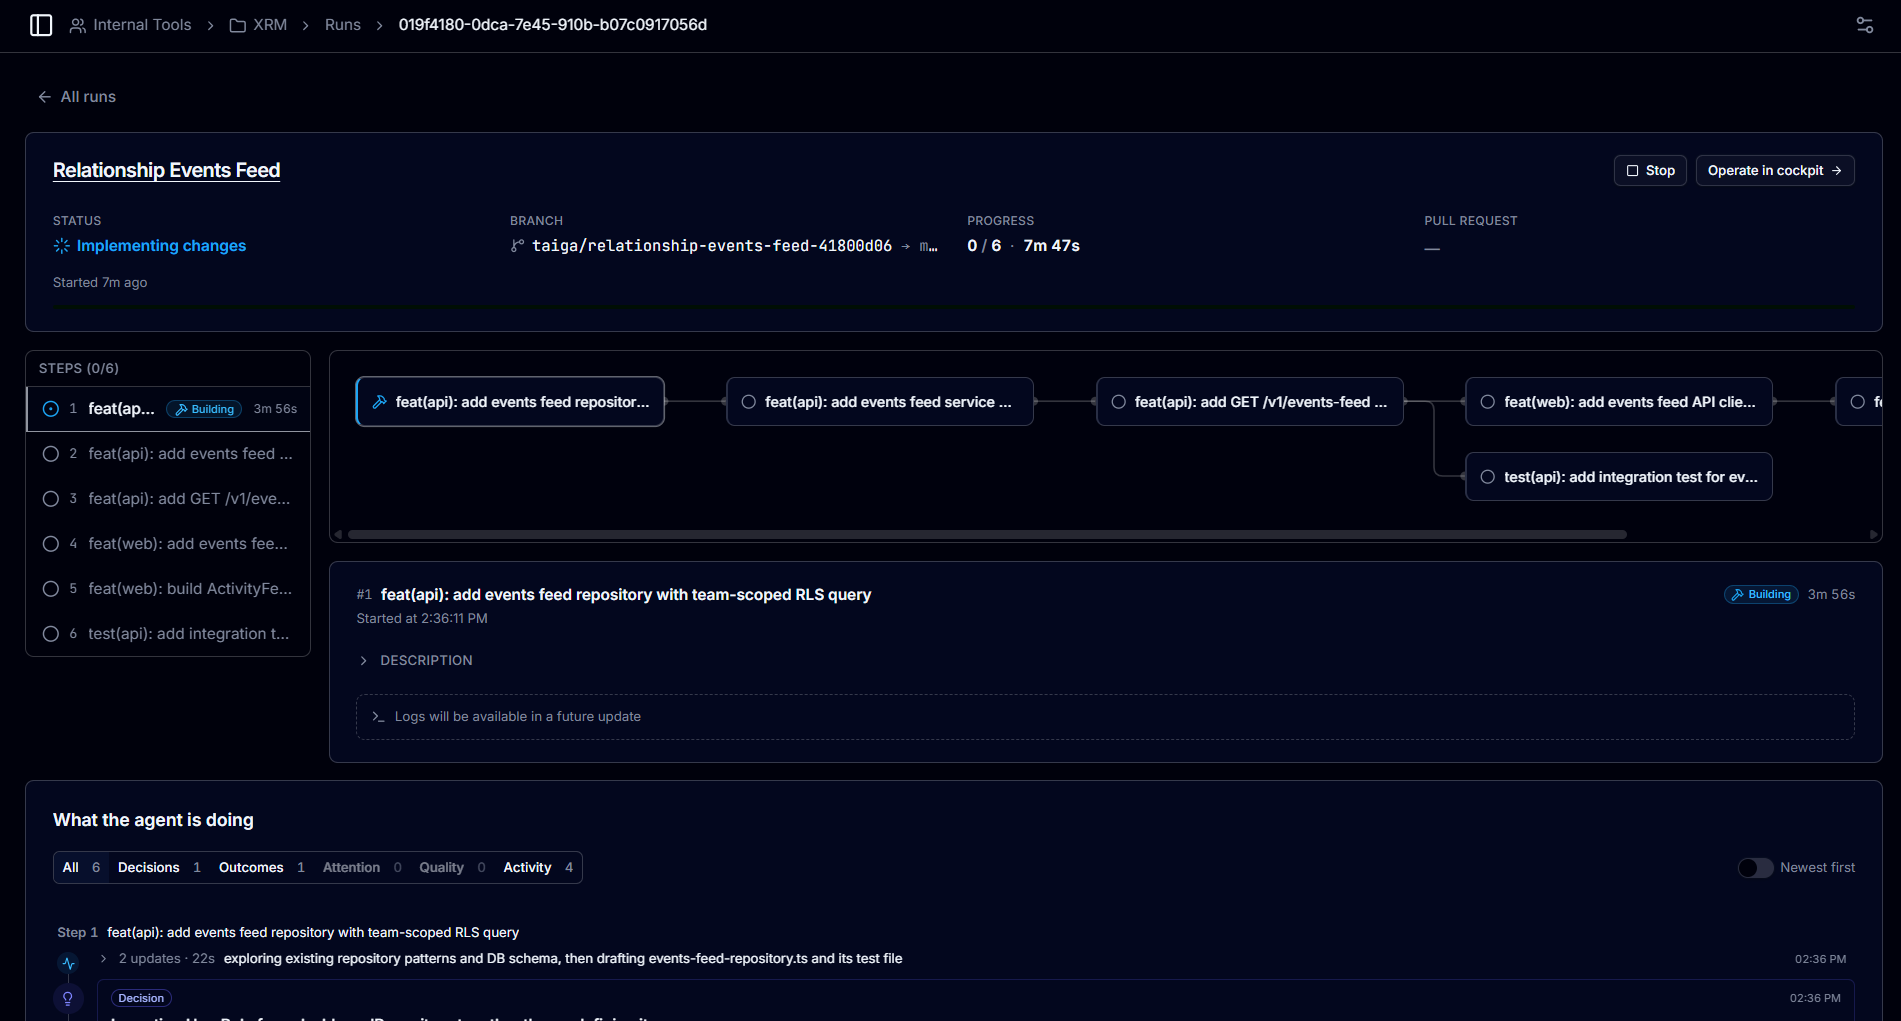Image resolution: width=1901 pixels, height=1021 pixels.
Task: Click the graph scrollbar left arrow
Action: coord(338,535)
